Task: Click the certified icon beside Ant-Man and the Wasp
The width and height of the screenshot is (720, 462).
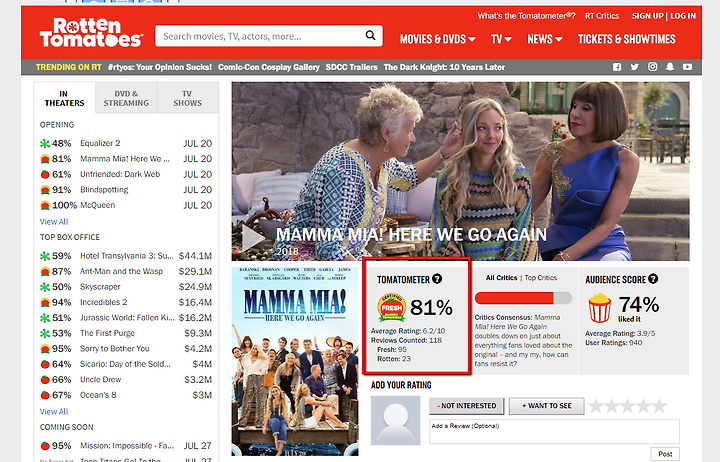Action: (x=45, y=271)
